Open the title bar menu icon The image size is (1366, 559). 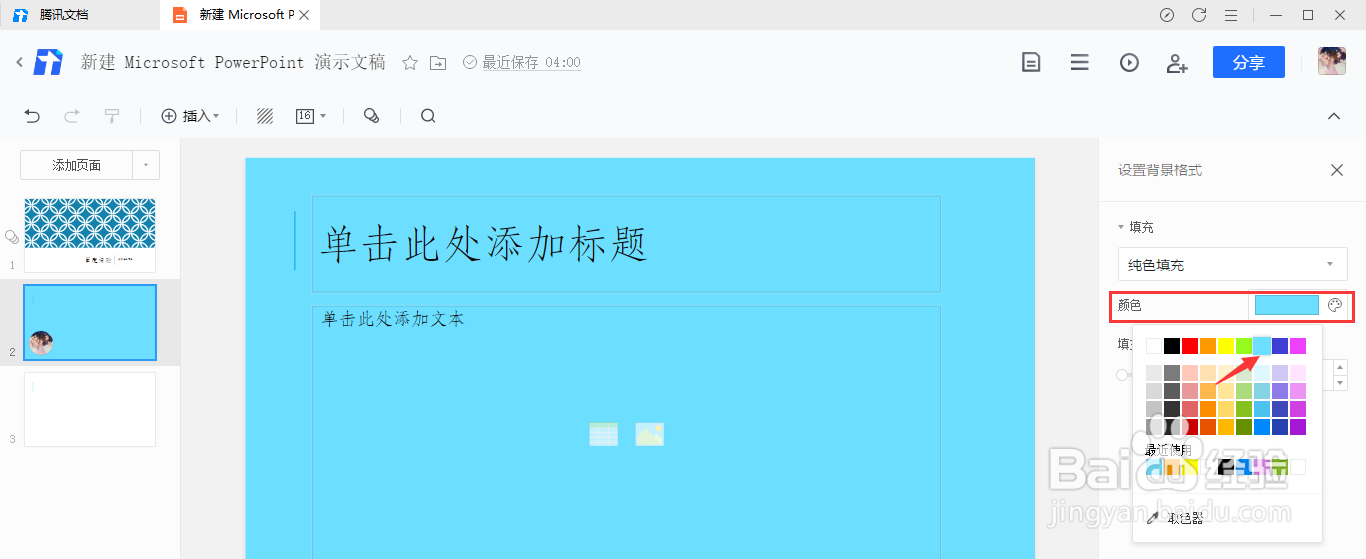click(x=1231, y=15)
